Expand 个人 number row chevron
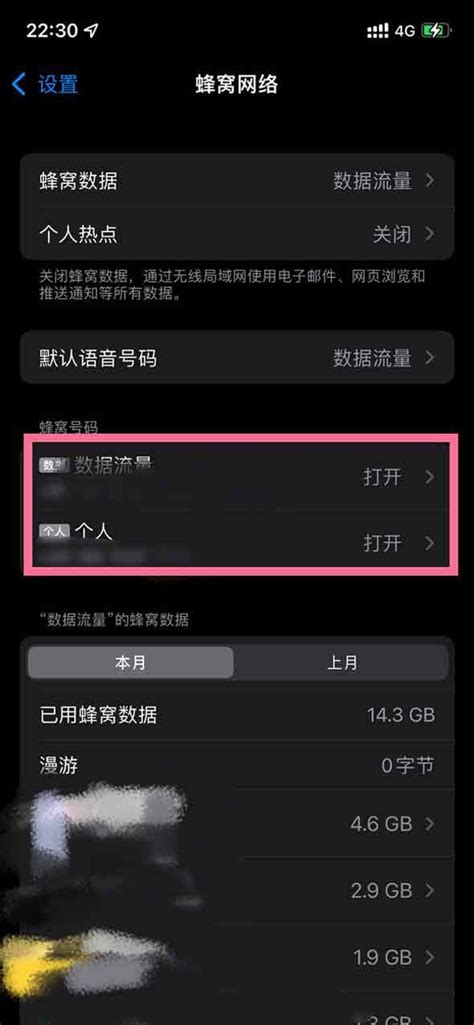Viewport: 474px width, 1025px height. click(430, 543)
